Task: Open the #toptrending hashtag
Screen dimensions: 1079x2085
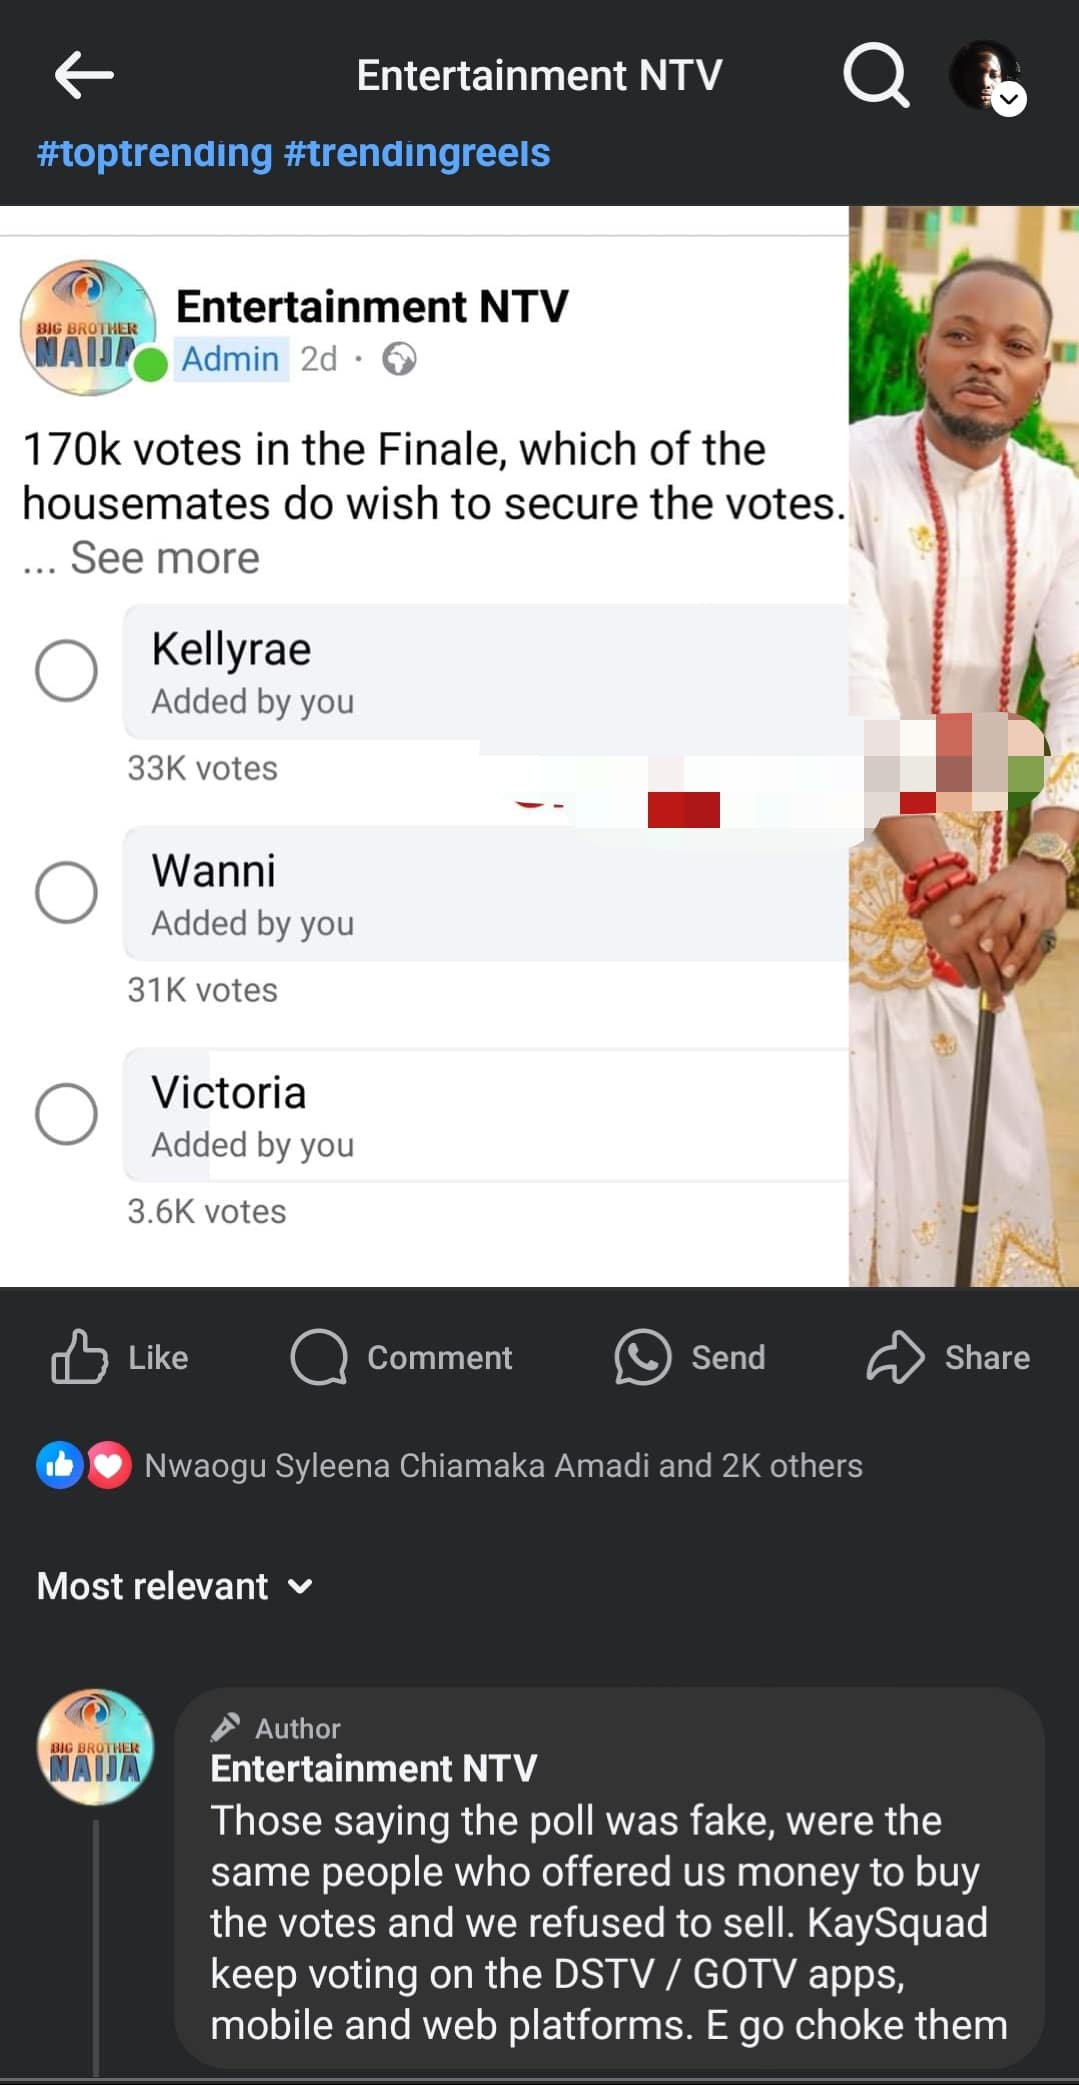Action: [x=154, y=153]
